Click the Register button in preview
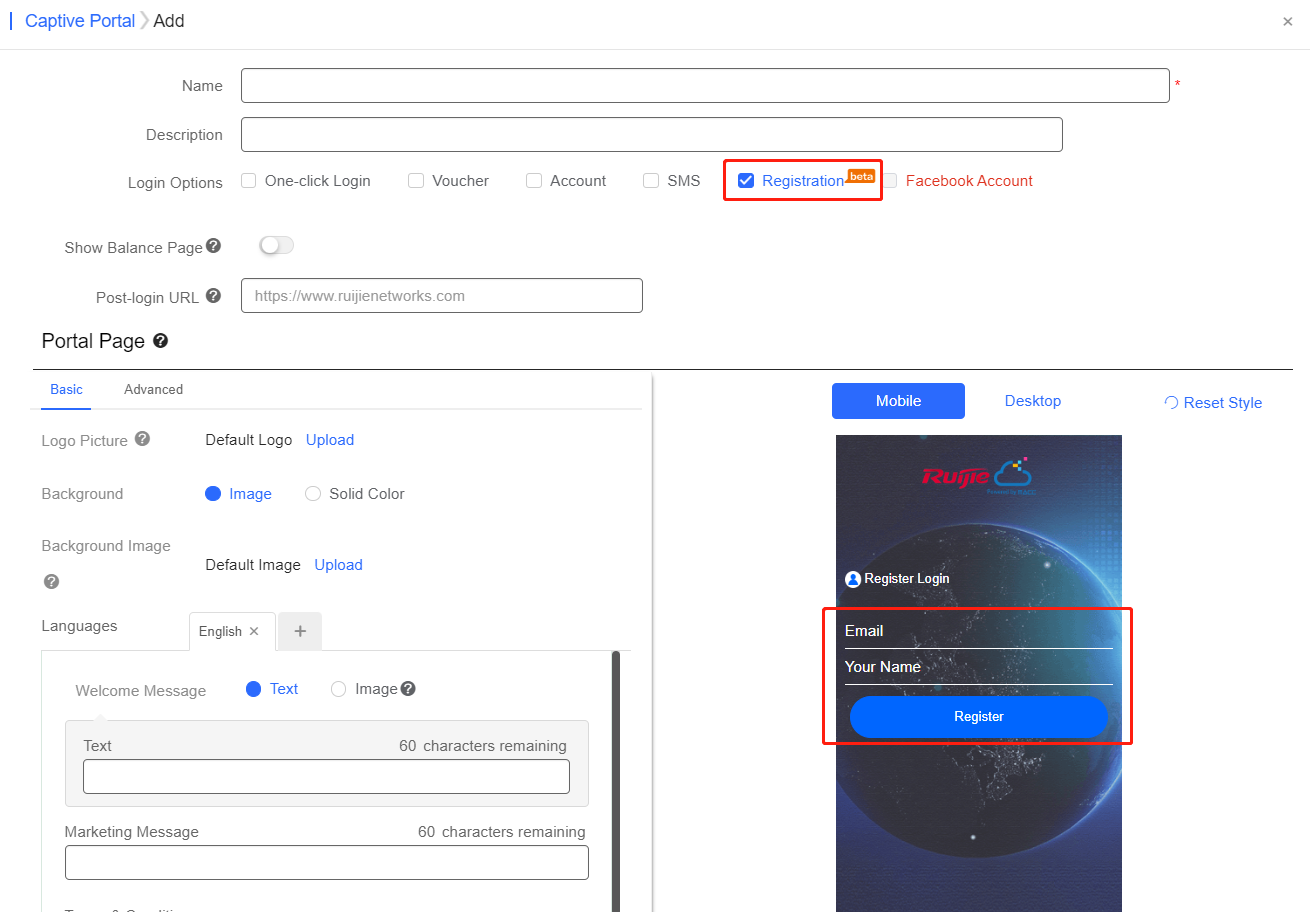1310x912 pixels. [x=979, y=717]
